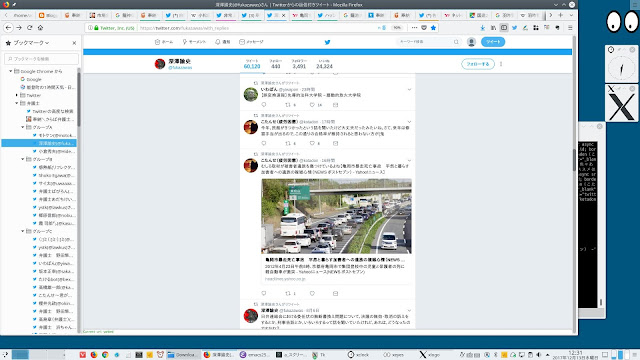Select the フォロー 440 profile tab
The height and width of the screenshot is (360, 640).
click(276, 64)
